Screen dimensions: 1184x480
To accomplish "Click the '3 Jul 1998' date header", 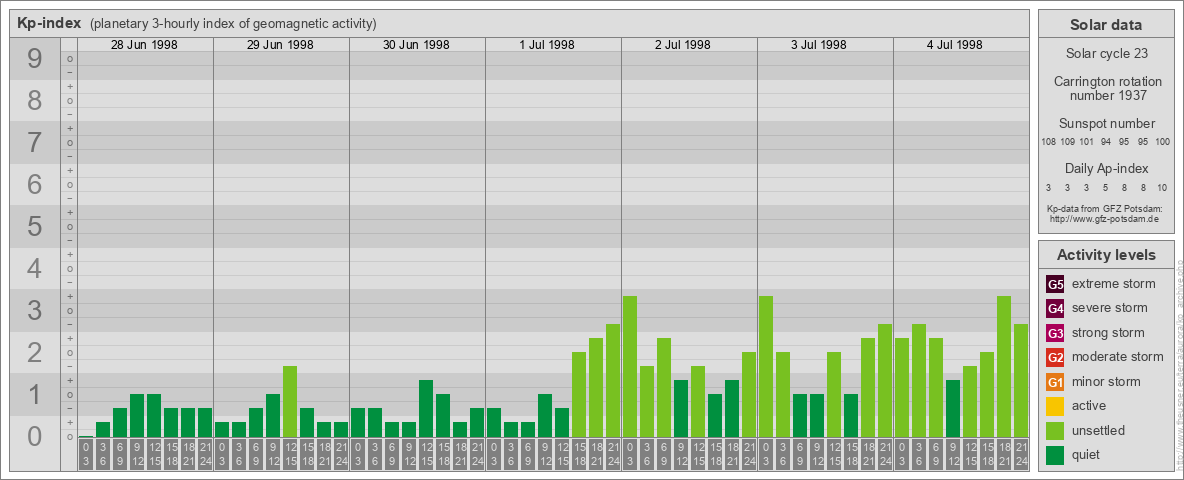I will pos(819,45).
